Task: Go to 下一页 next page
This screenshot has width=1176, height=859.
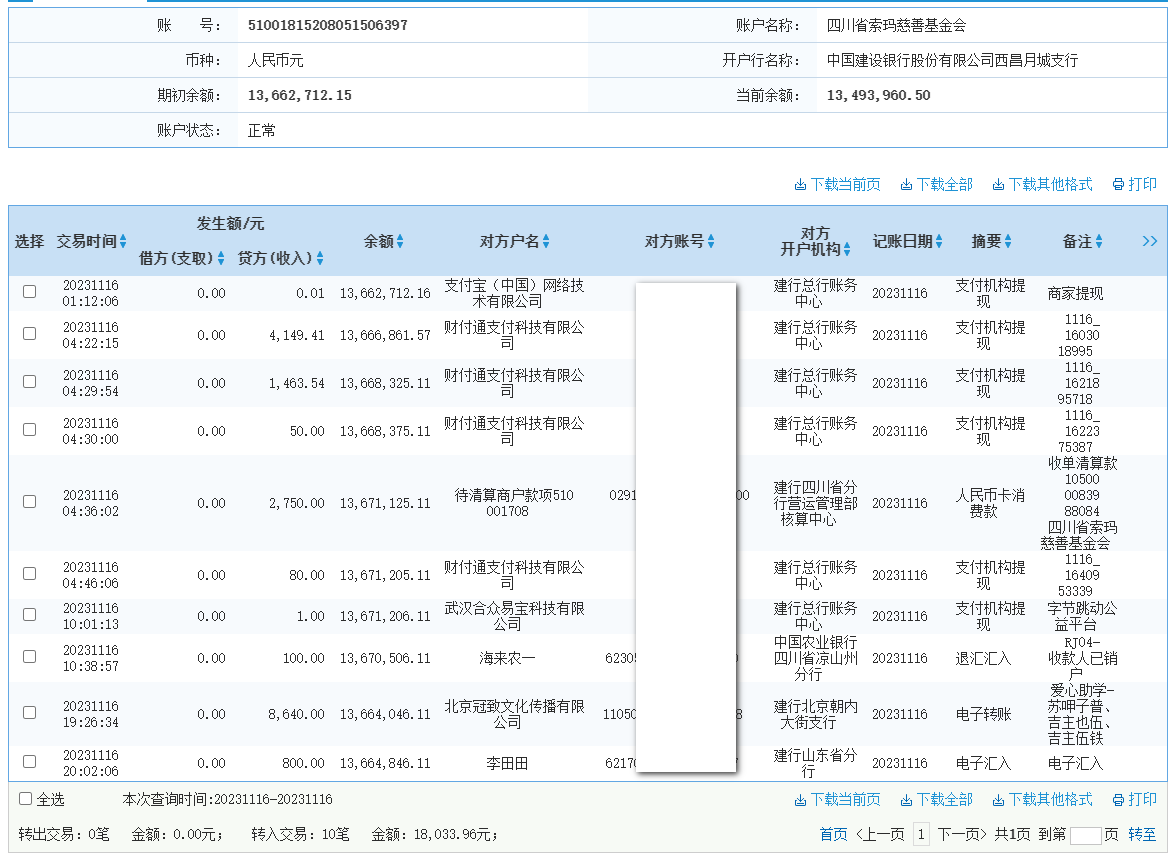Action: pos(962,834)
